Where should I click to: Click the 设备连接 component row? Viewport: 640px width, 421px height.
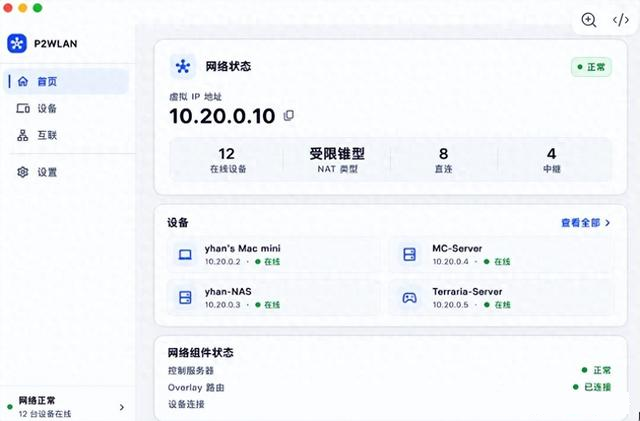click(x=389, y=404)
